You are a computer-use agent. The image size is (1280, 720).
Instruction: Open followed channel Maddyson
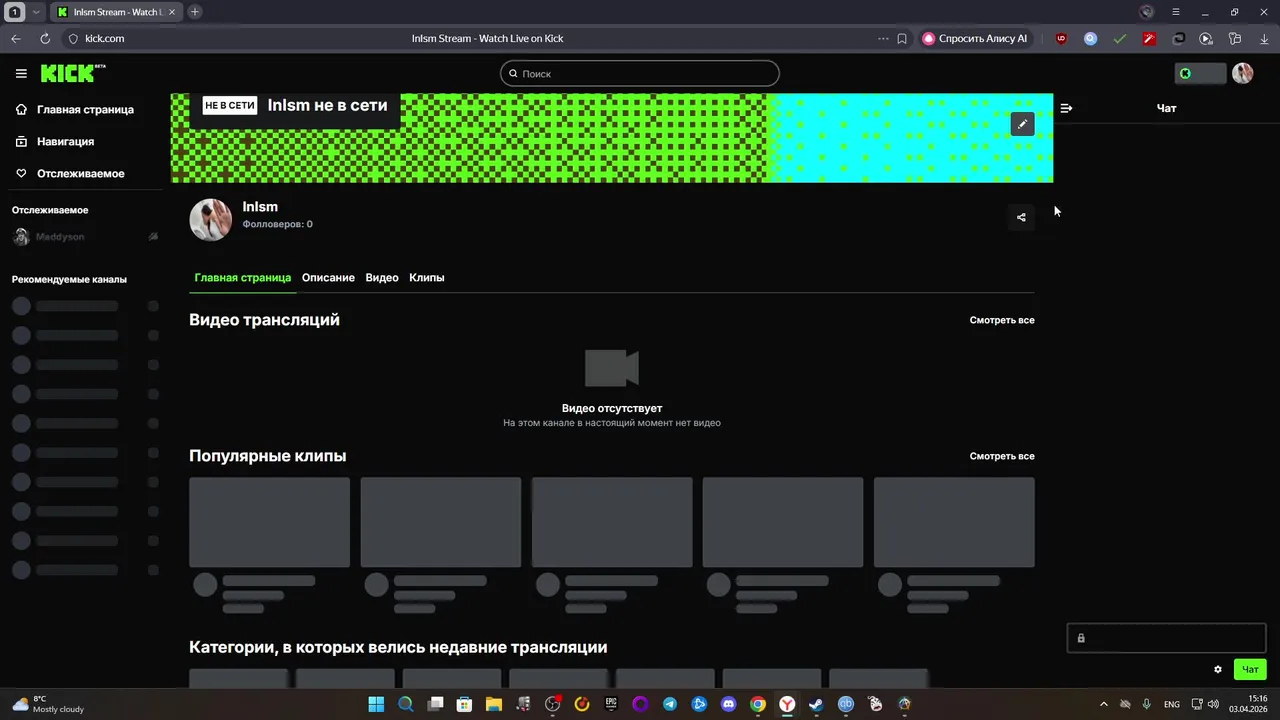[x=85, y=237]
